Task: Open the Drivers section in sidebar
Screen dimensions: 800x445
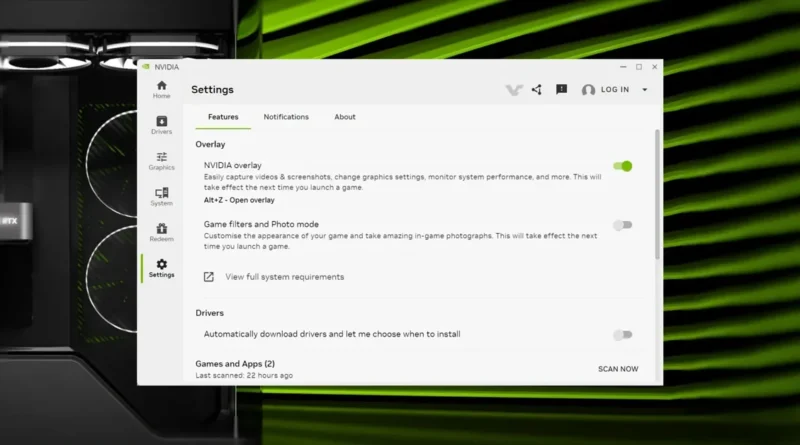Action: tap(161, 125)
